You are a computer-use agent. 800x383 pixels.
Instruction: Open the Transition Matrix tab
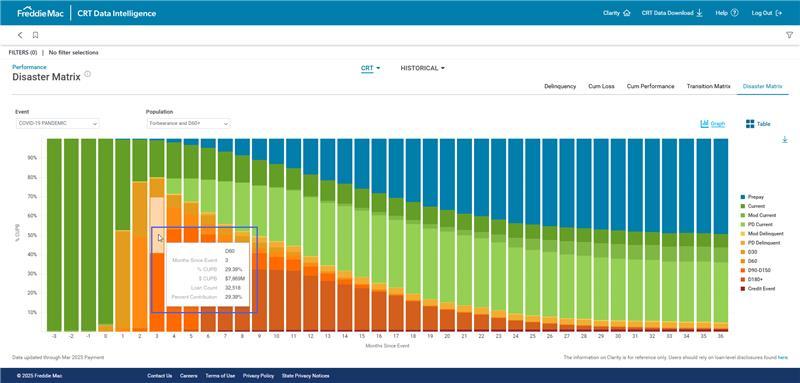(x=708, y=87)
